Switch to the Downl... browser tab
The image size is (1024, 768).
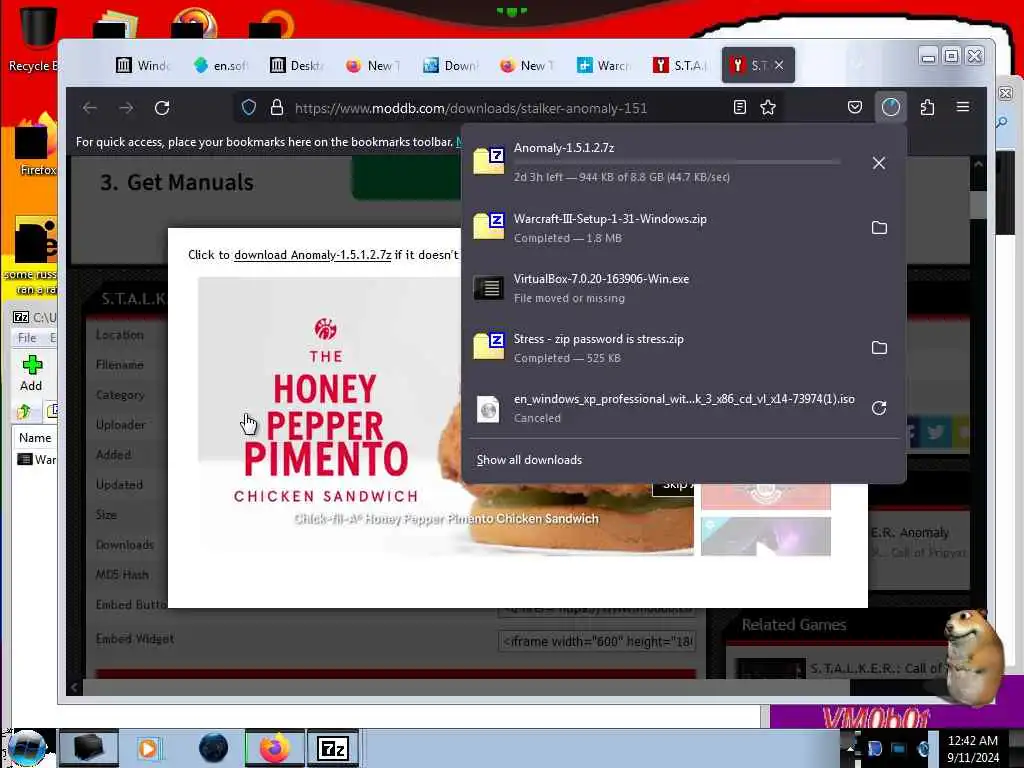451,65
